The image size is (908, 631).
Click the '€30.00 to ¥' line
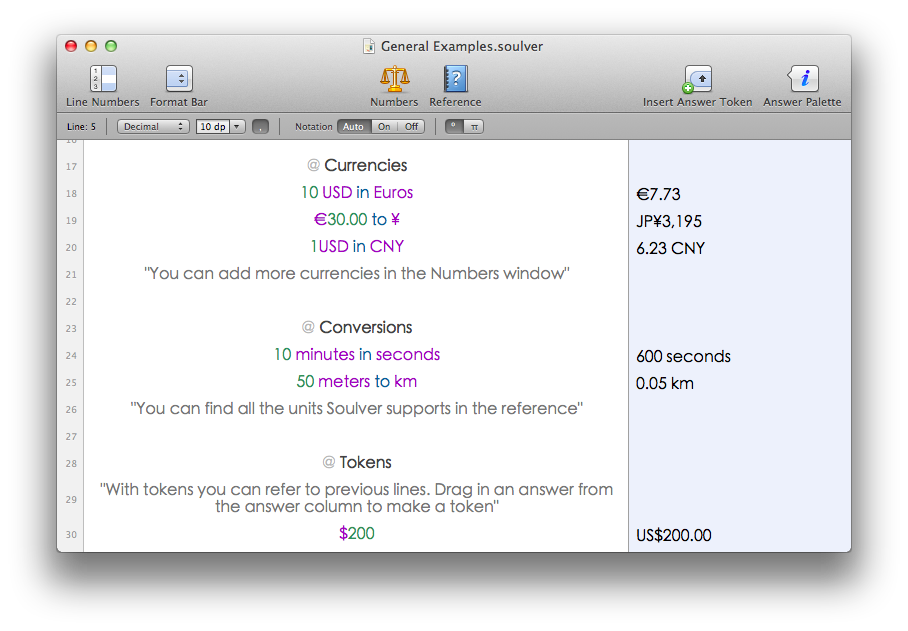(357, 219)
